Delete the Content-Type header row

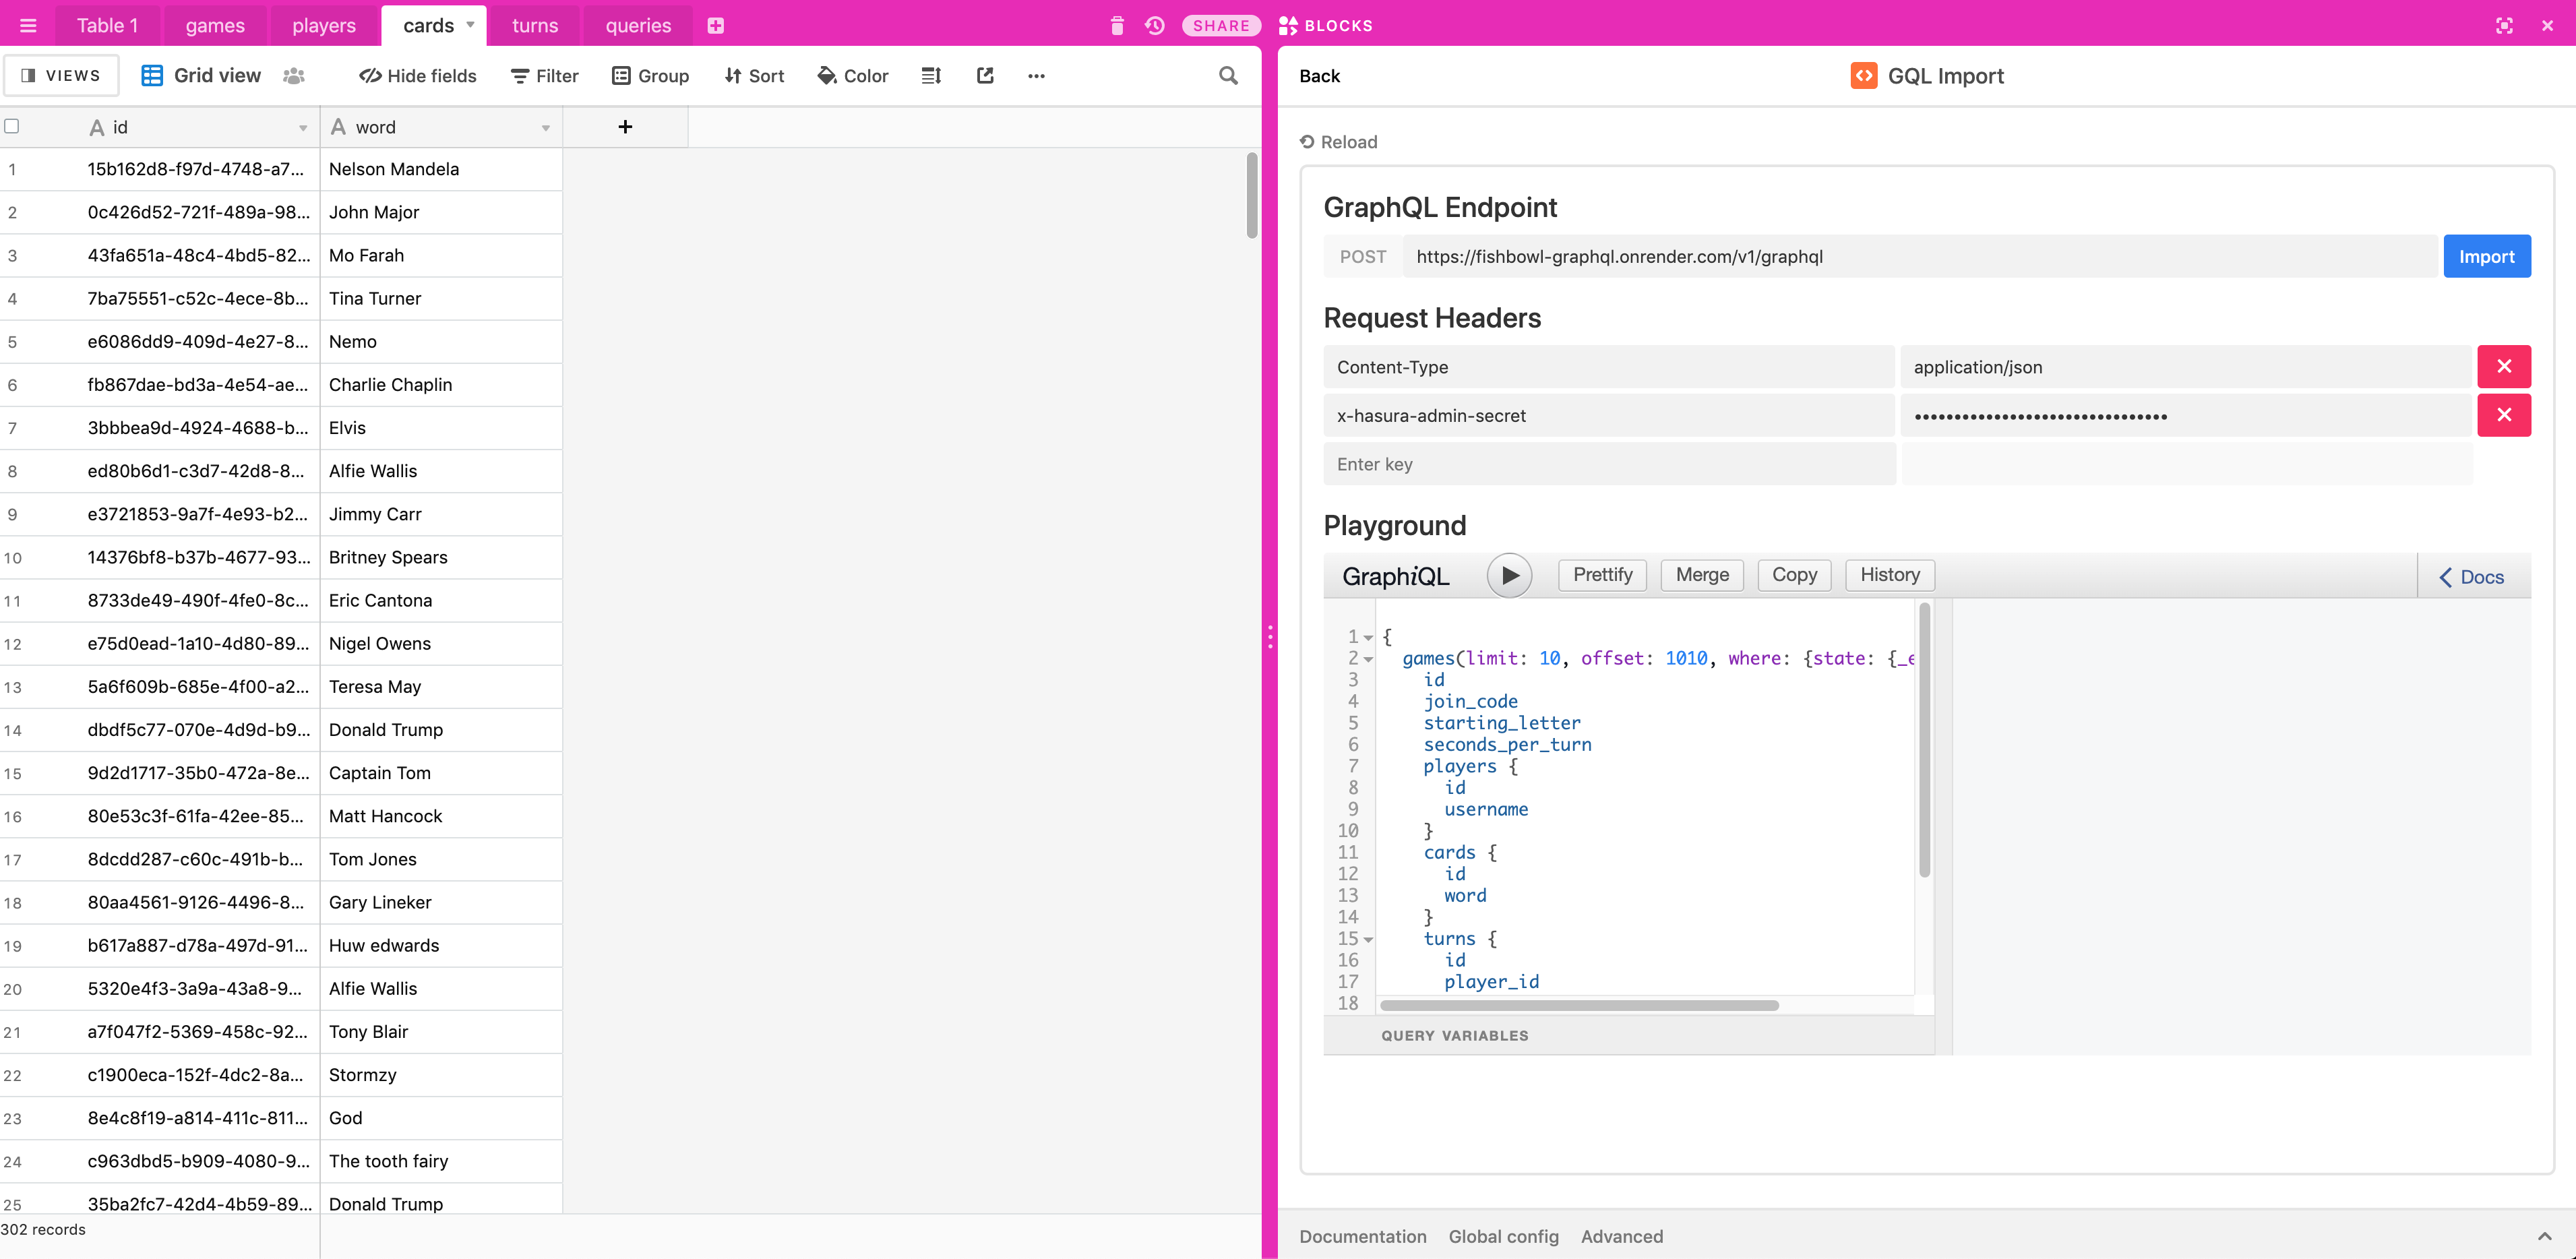(x=2503, y=367)
